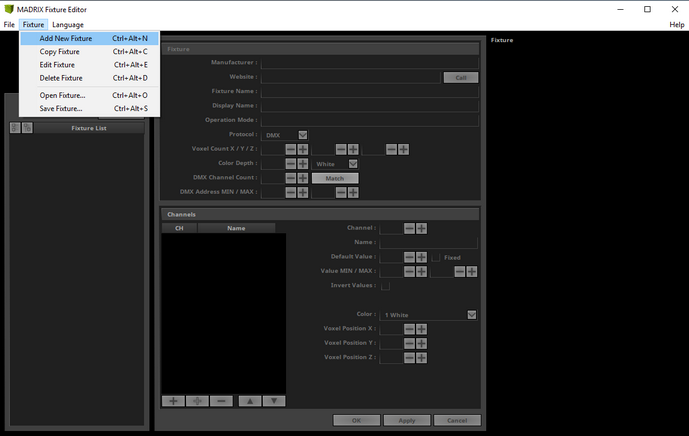Click the Apply button

407,421
